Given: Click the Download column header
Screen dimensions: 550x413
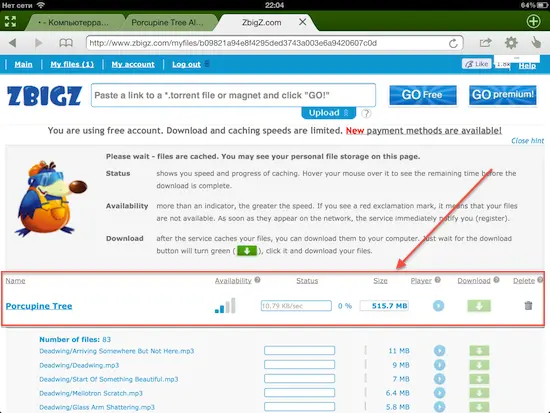Looking at the screenshot, I should 474,281.
